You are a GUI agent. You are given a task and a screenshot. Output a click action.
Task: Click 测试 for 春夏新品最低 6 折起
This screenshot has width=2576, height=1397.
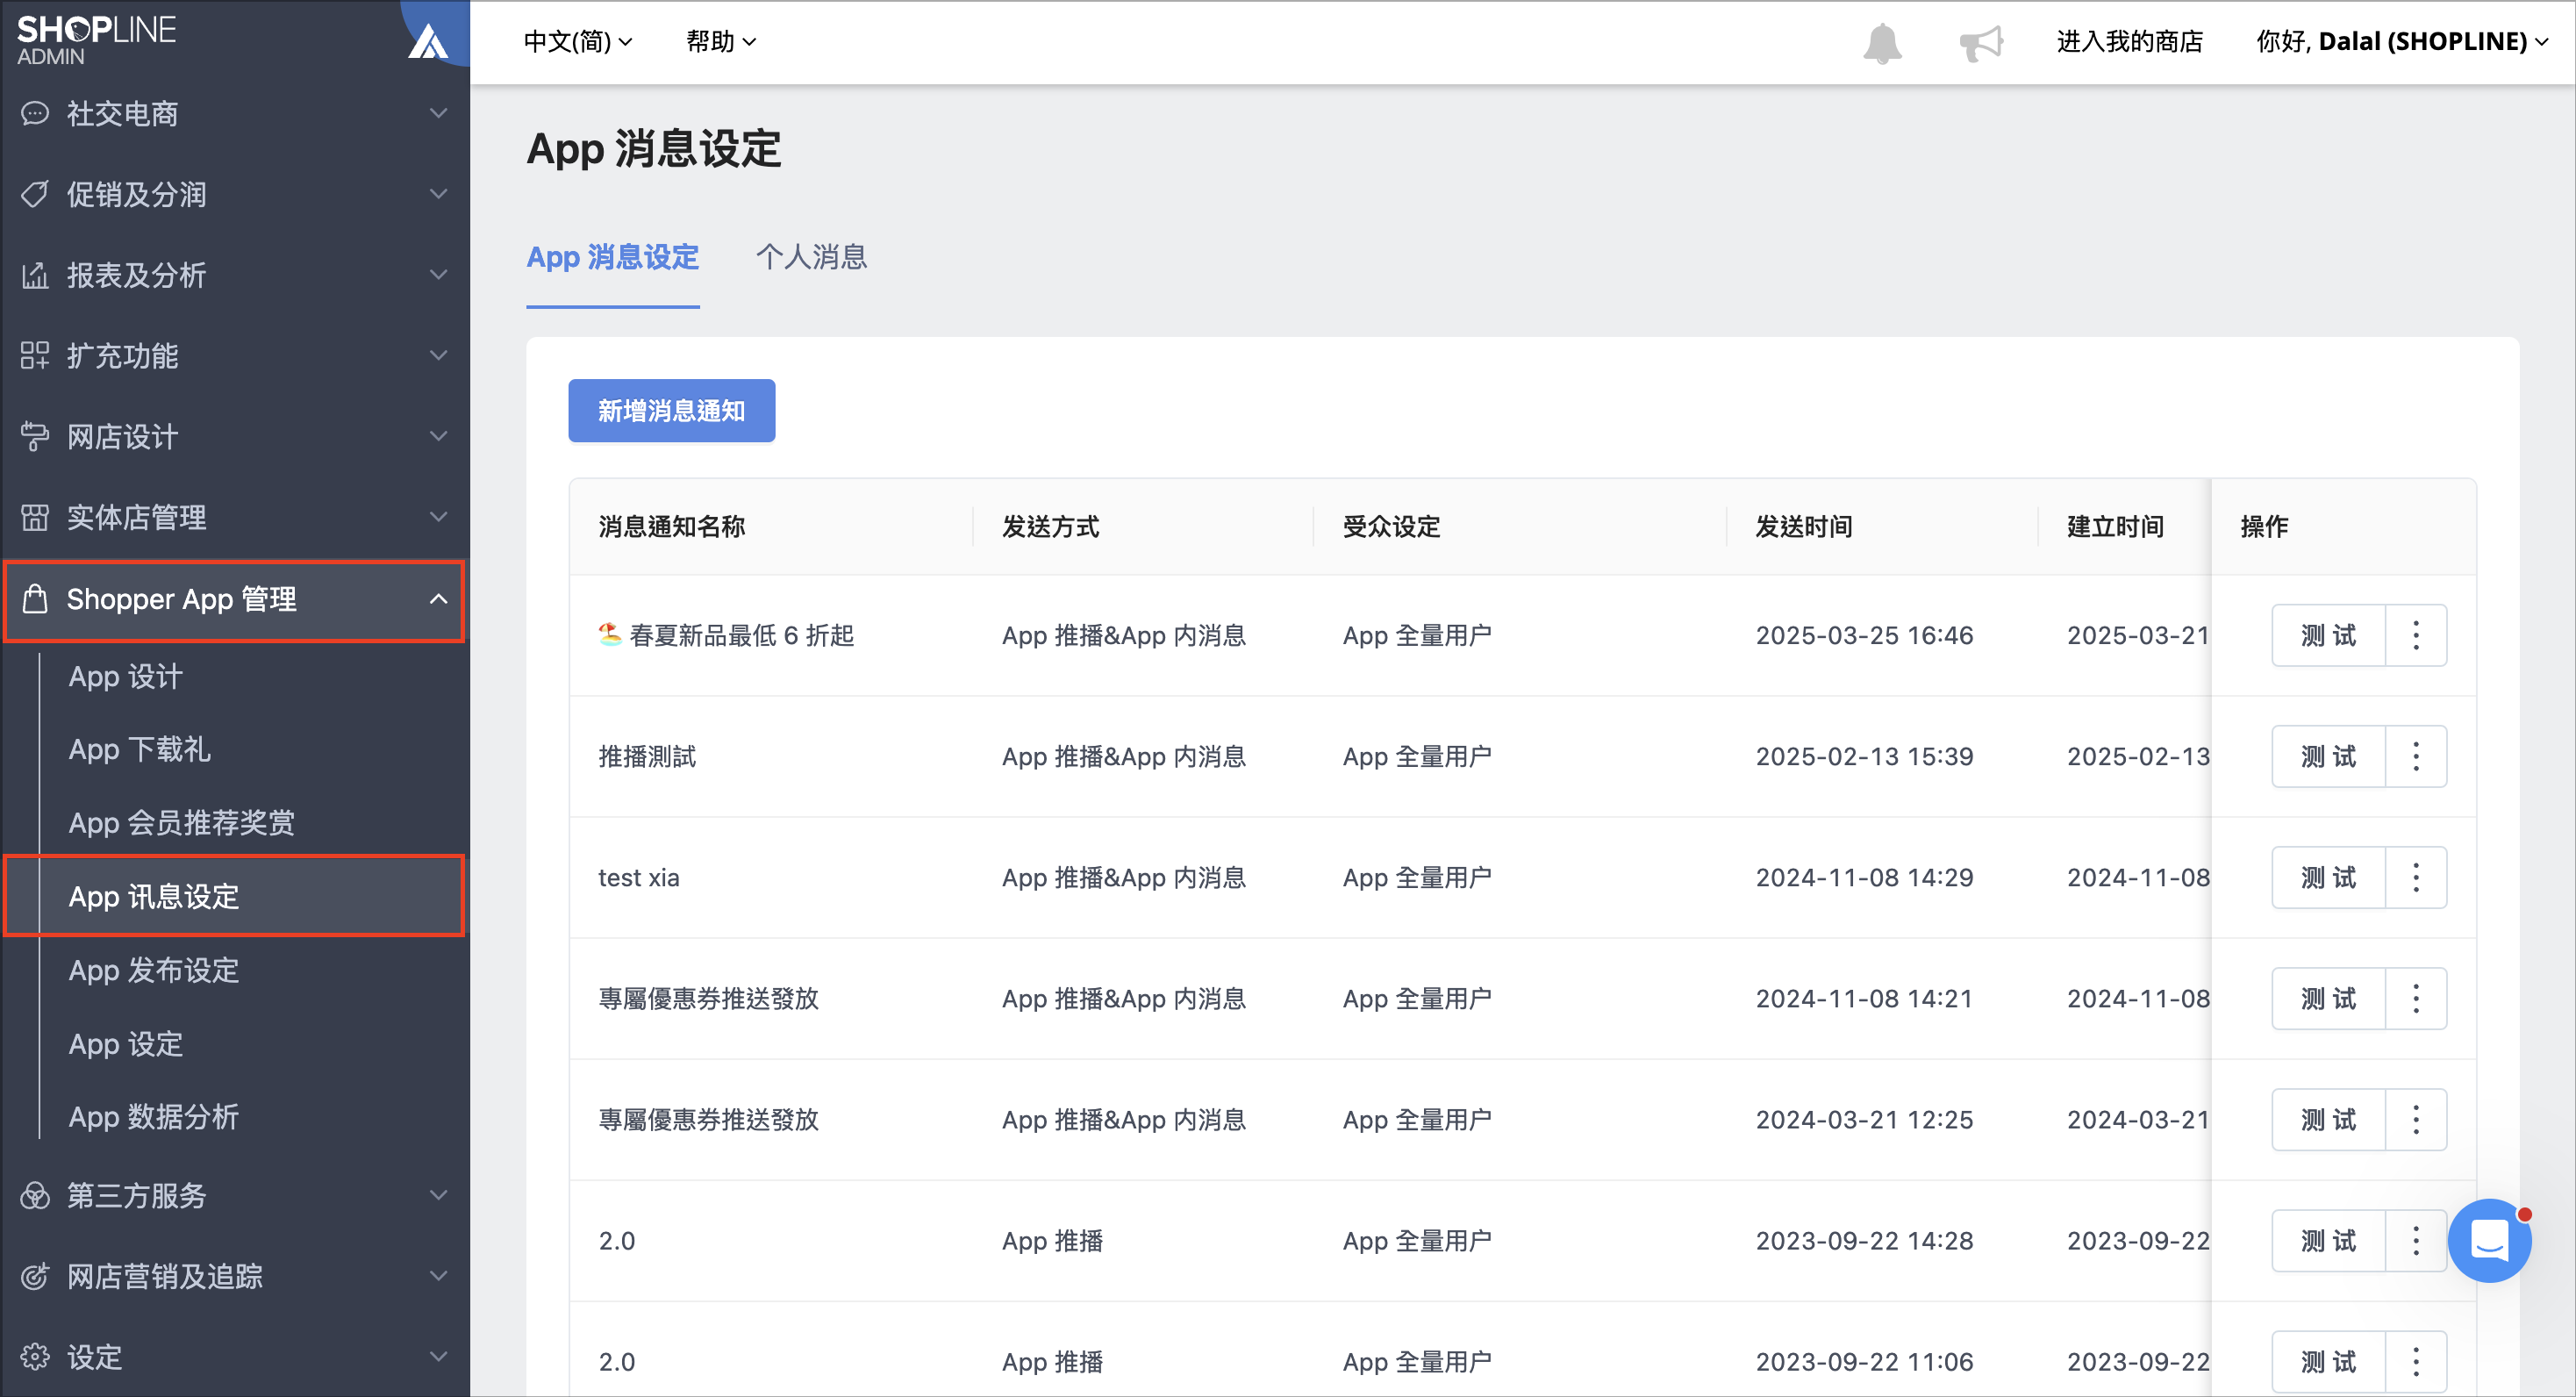pos(2328,635)
